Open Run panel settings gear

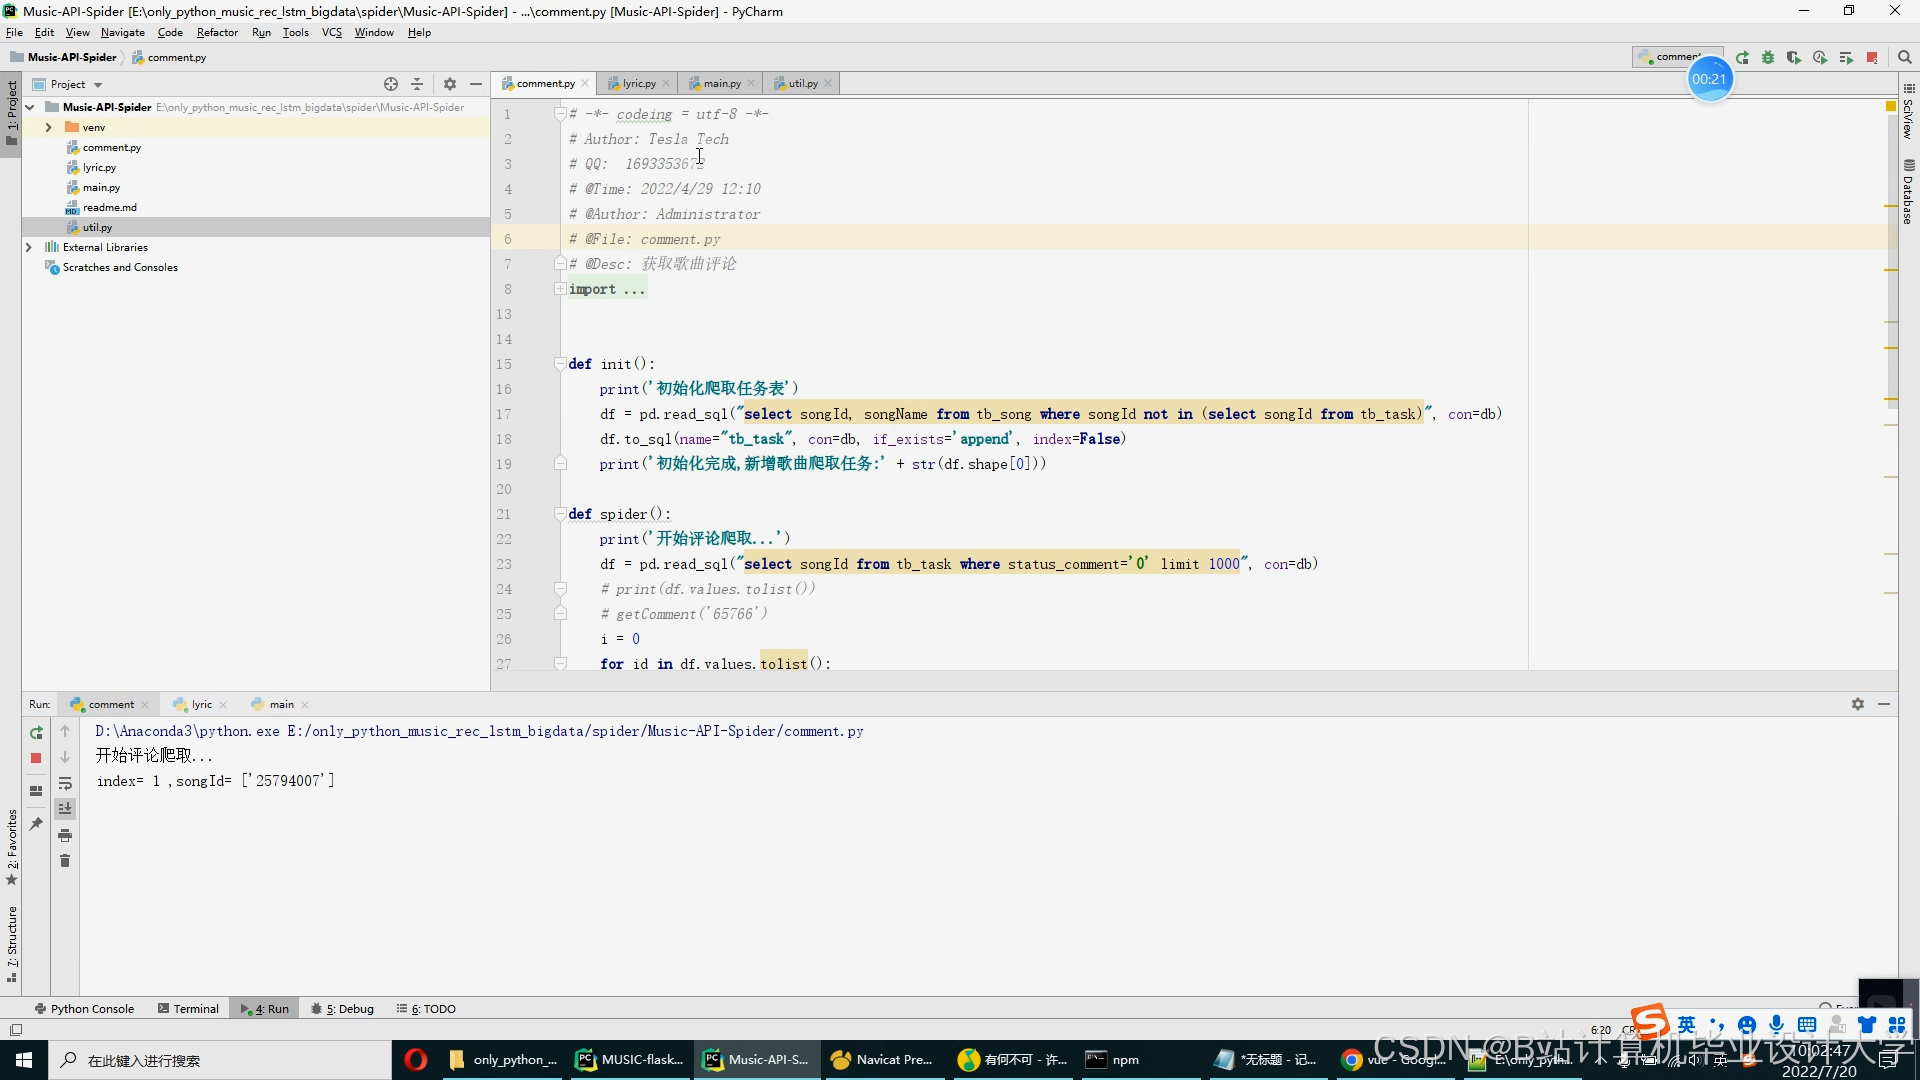click(x=1858, y=704)
